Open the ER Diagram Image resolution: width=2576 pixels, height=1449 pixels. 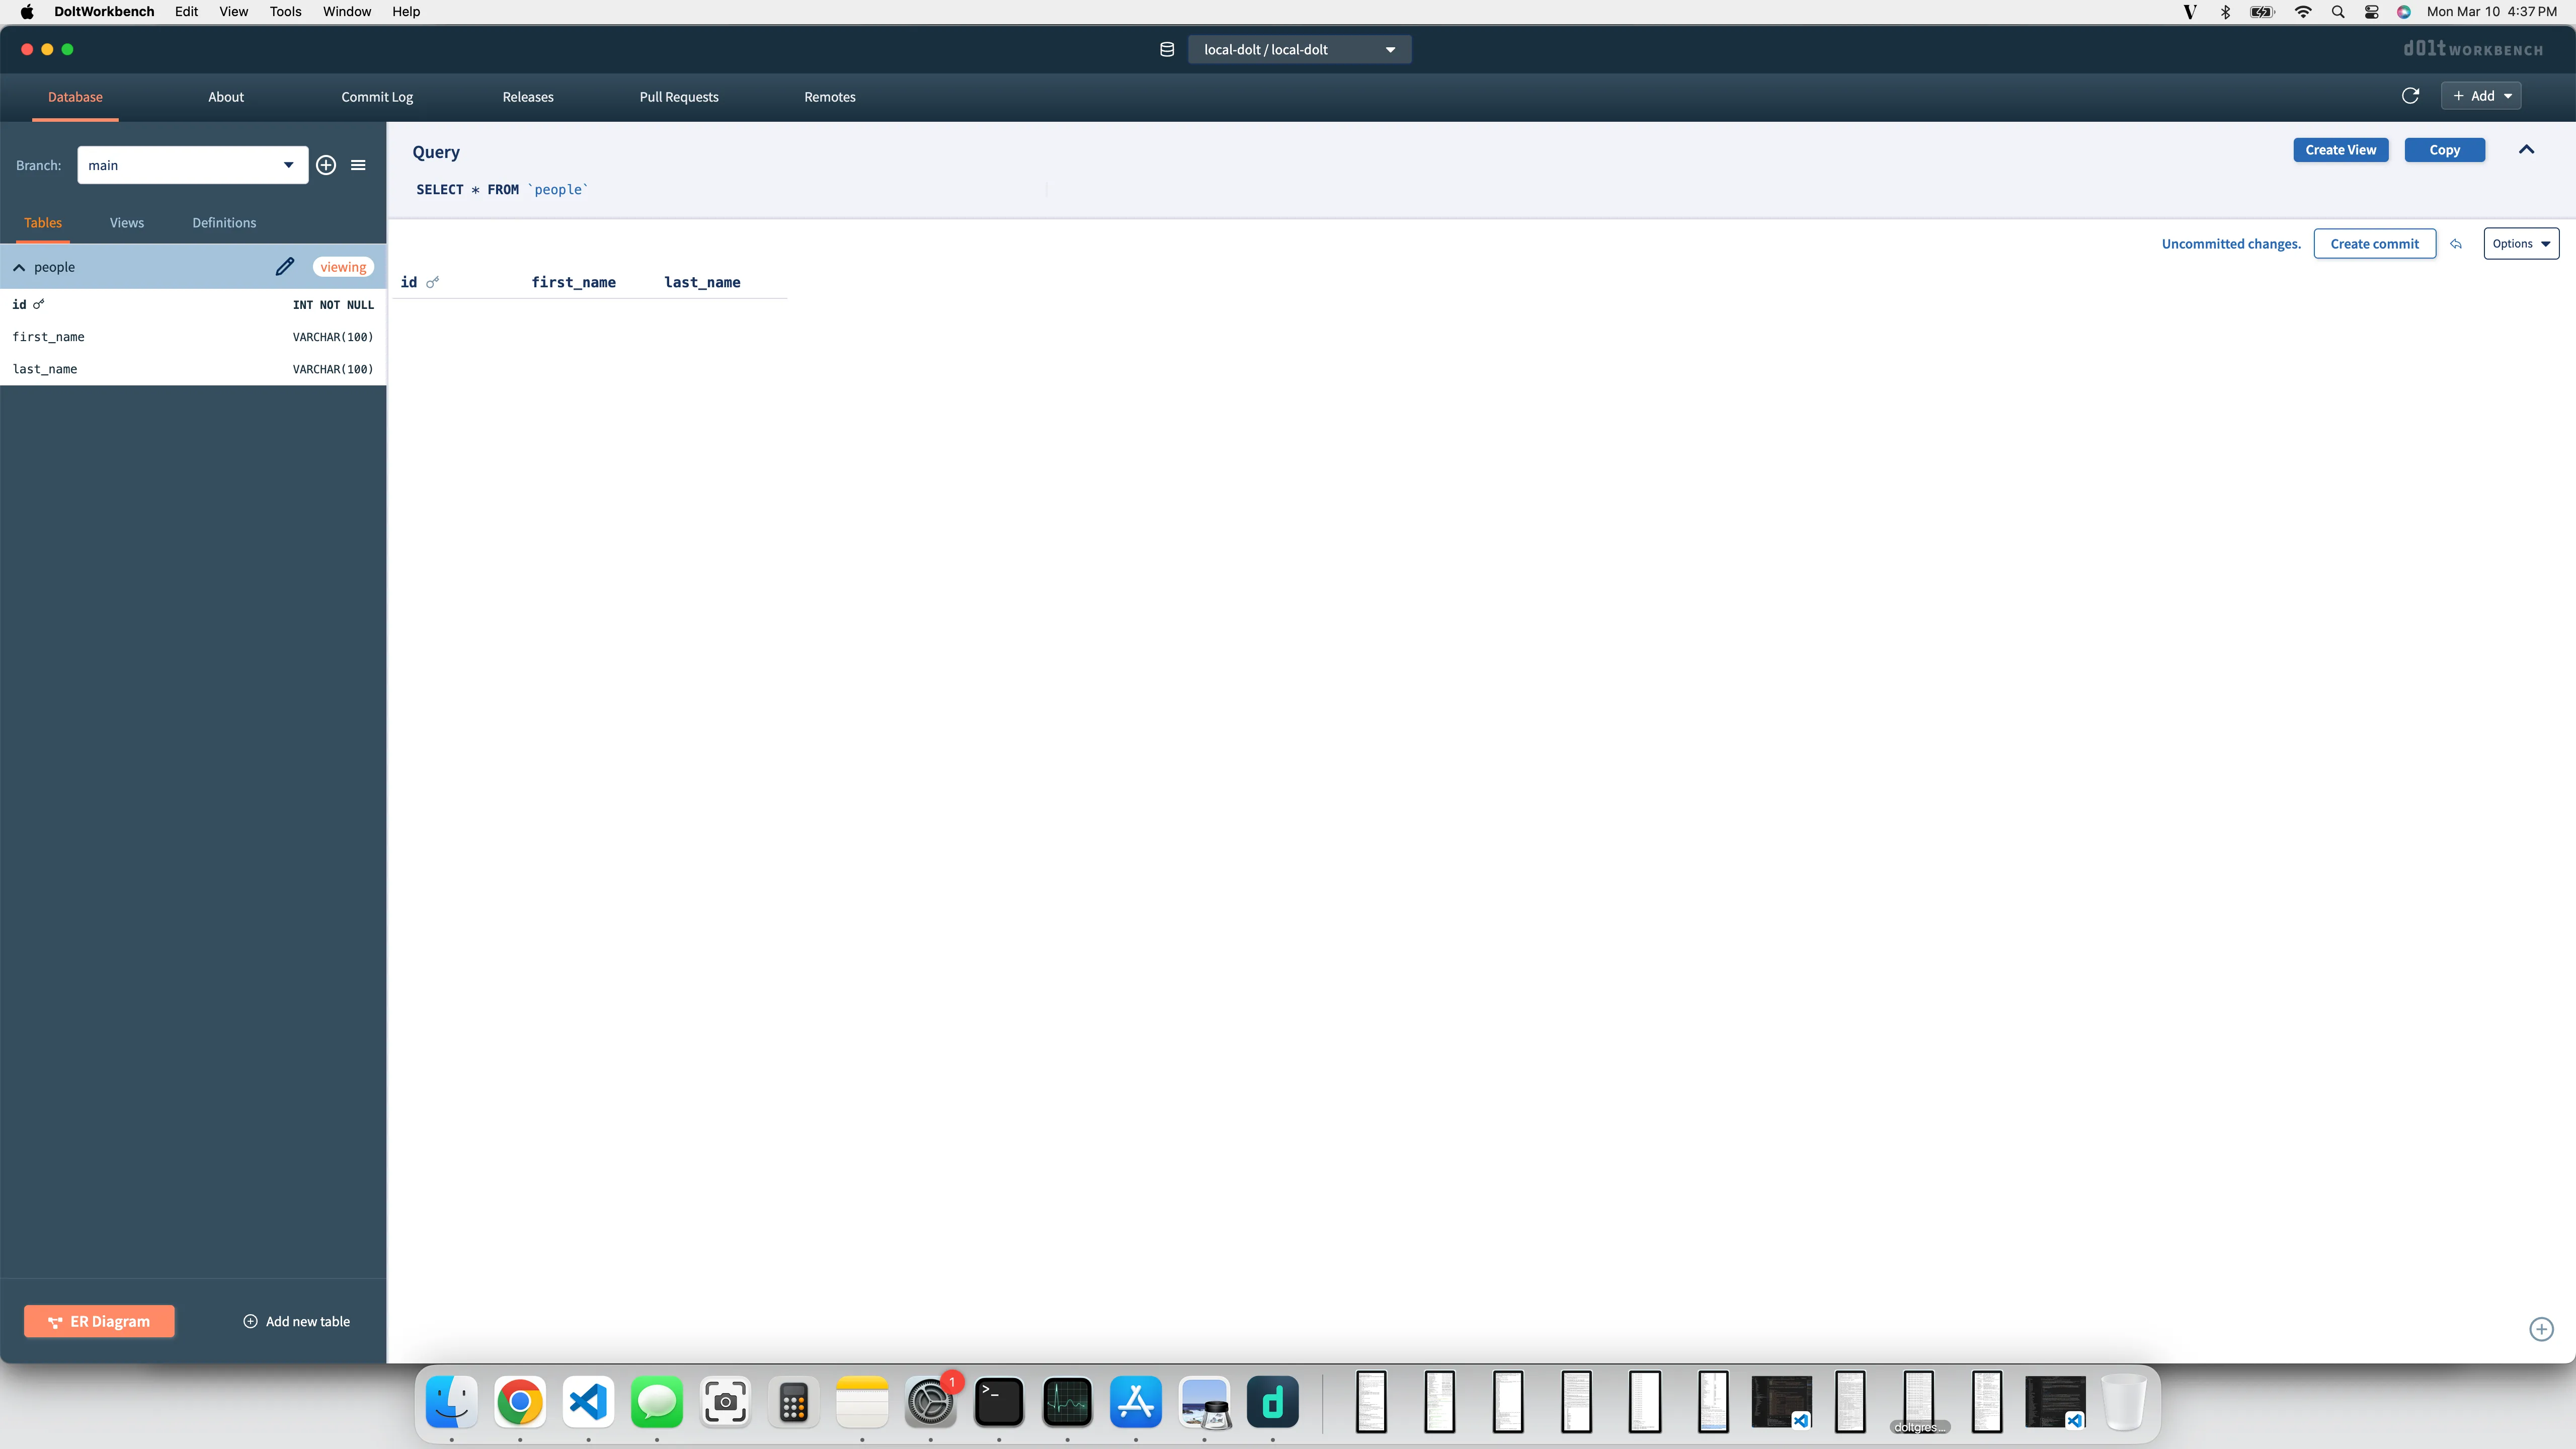pos(99,1321)
